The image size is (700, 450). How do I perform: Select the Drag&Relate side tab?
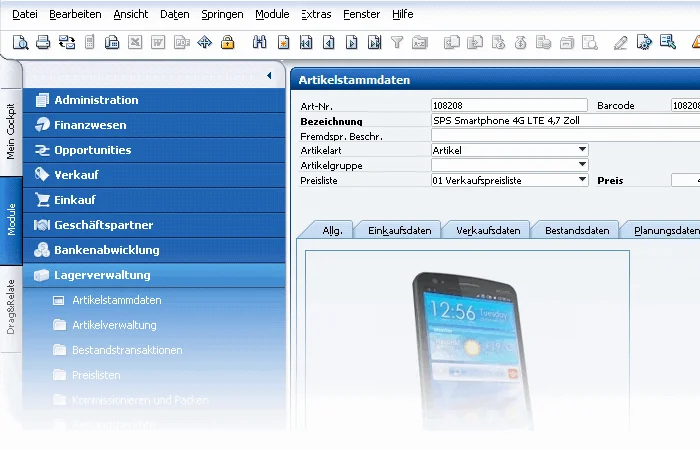pos(11,307)
